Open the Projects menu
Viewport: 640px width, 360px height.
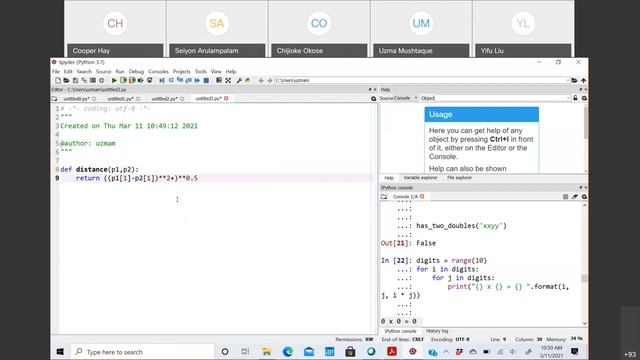click(182, 71)
